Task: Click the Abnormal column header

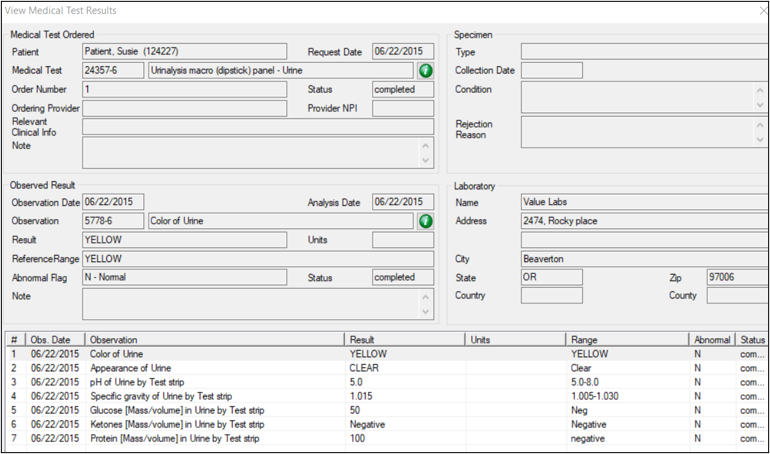Action: tap(711, 340)
